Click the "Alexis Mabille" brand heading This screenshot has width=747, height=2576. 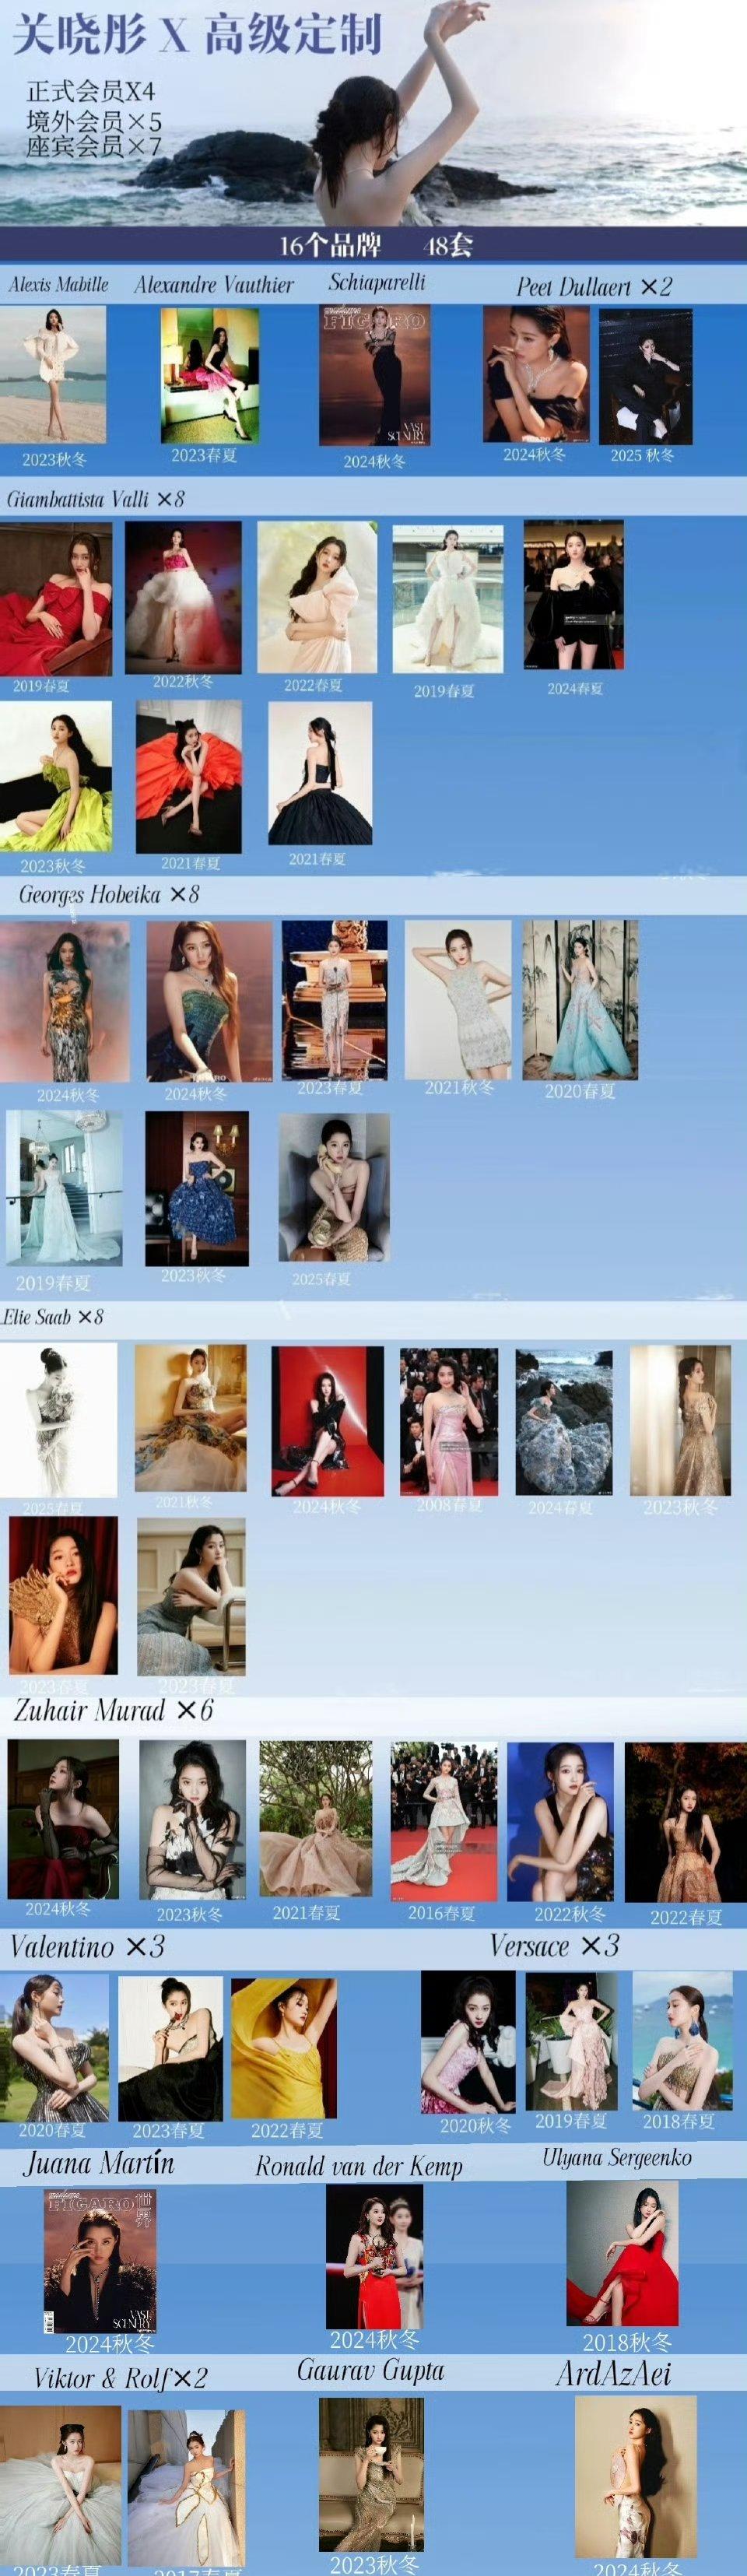(58, 284)
